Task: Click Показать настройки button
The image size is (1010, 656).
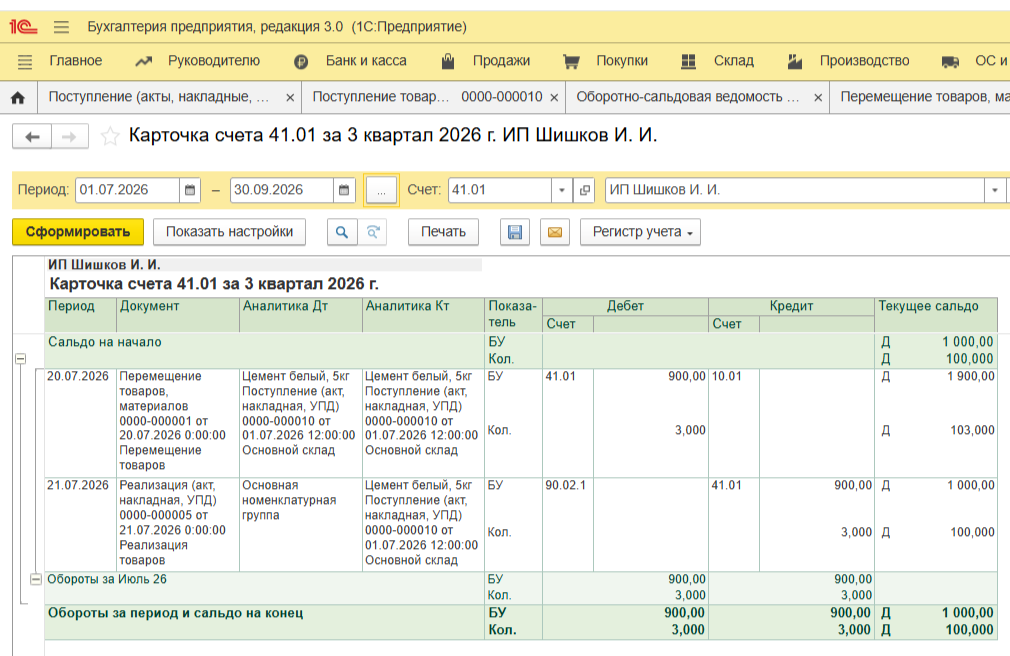Action: [x=229, y=232]
